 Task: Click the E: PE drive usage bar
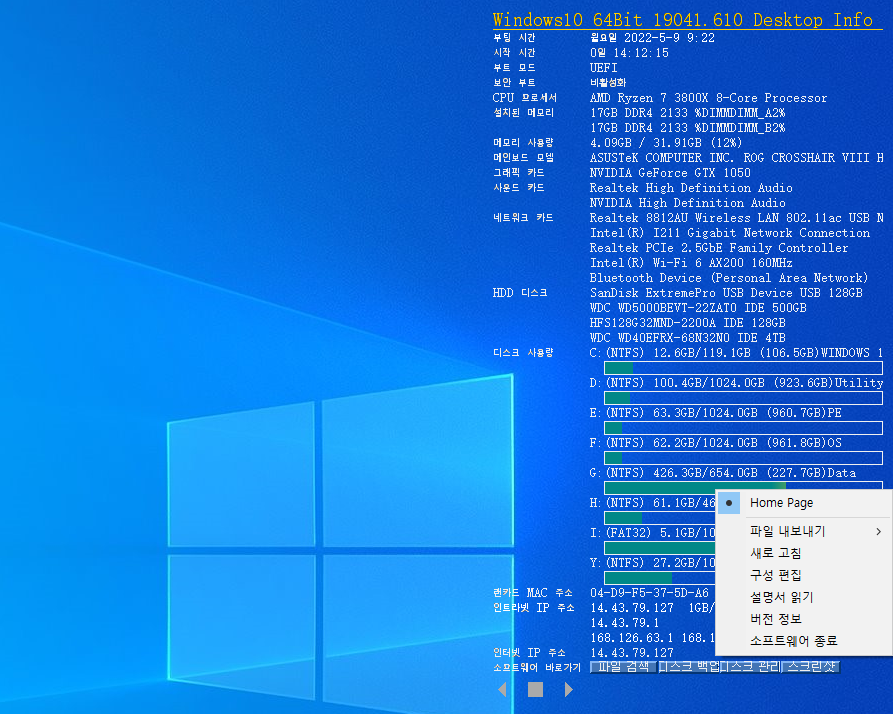click(743, 428)
